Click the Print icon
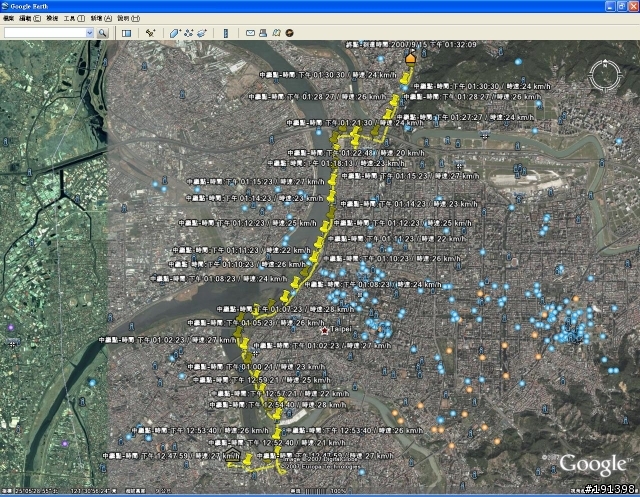 click(263, 33)
